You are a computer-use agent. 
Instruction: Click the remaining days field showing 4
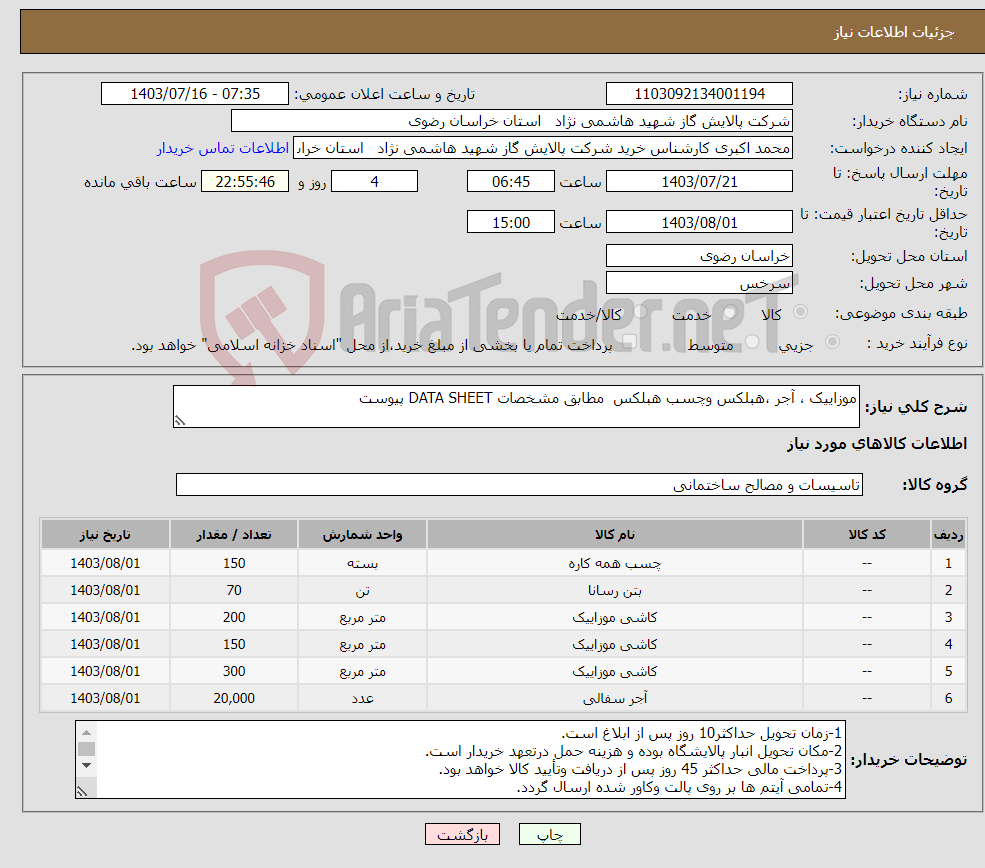click(x=374, y=182)
